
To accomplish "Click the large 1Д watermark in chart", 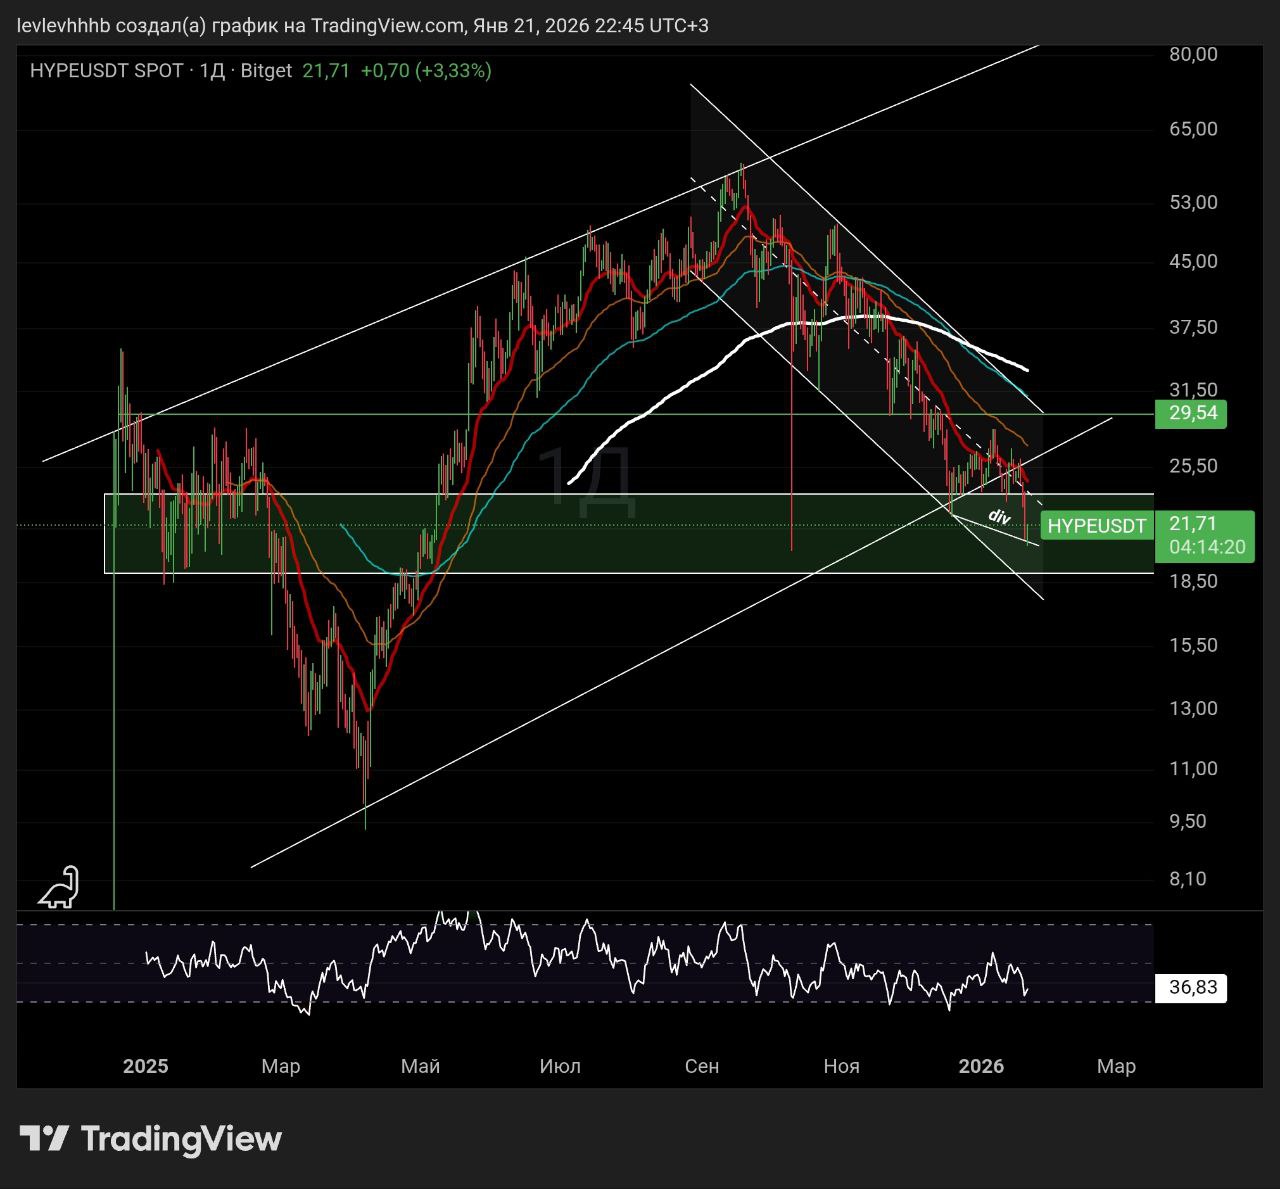I will 585,481.
